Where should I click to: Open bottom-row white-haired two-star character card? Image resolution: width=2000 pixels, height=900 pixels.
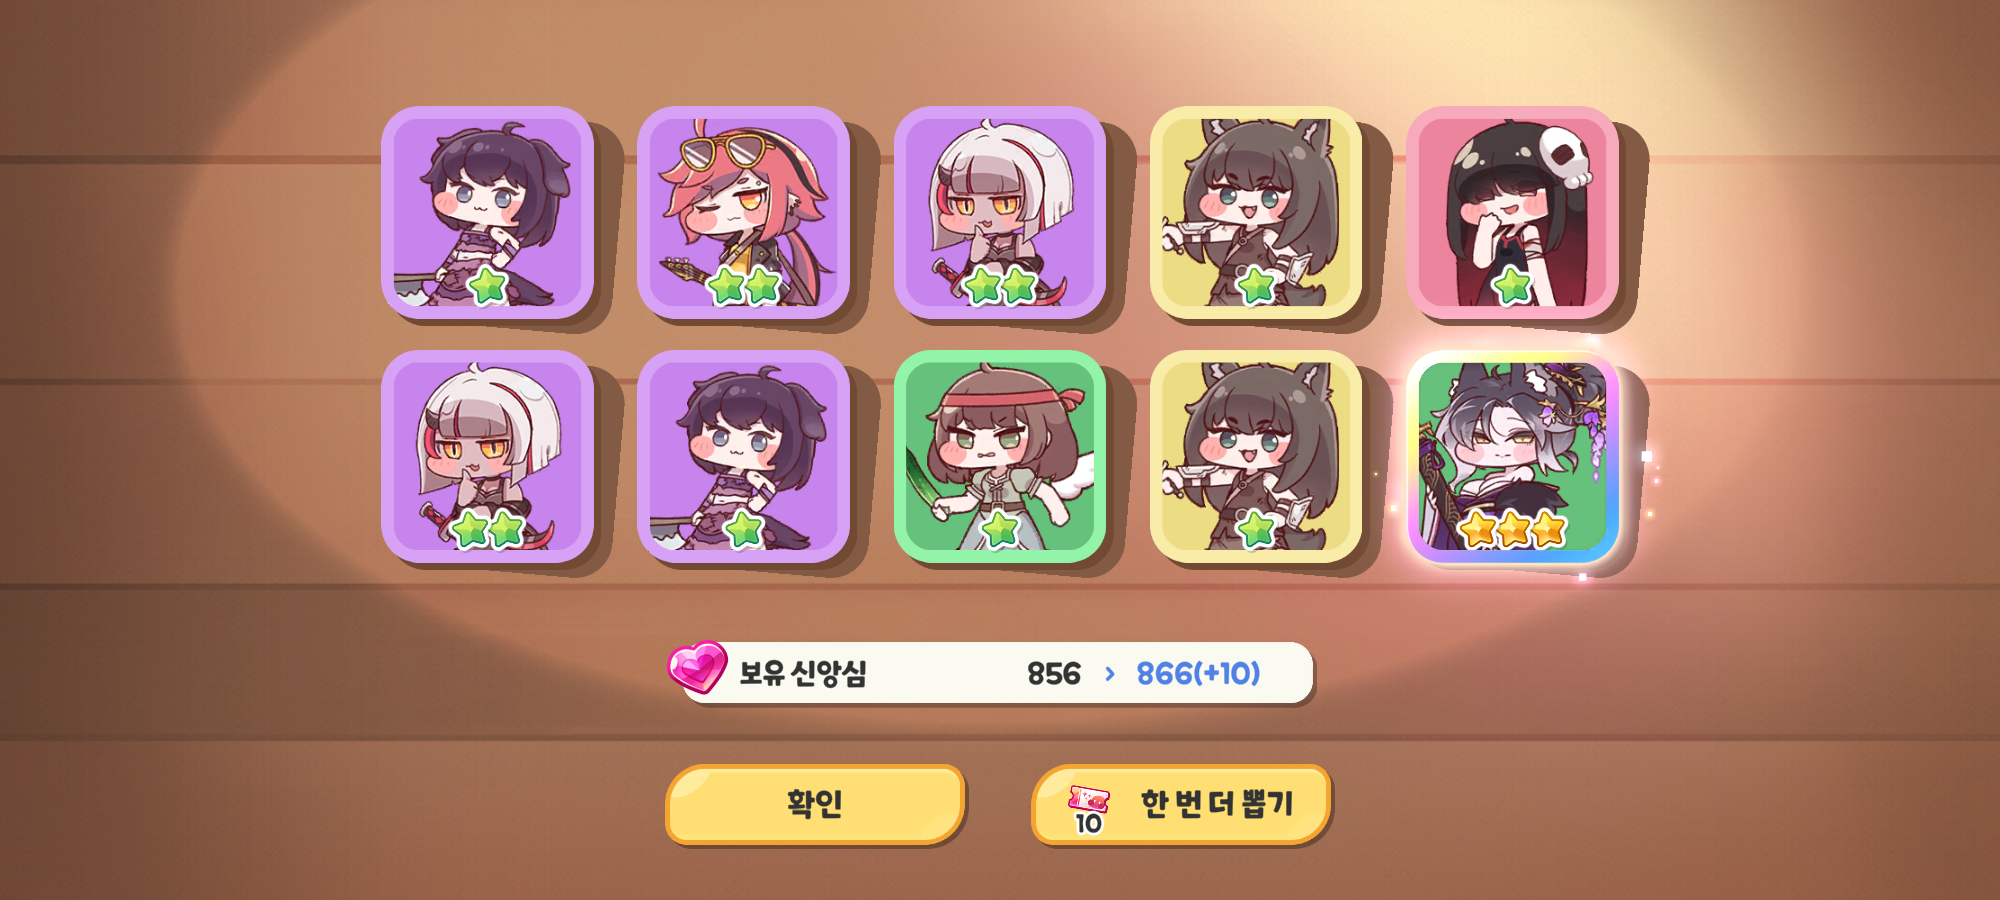coord(487,456)
